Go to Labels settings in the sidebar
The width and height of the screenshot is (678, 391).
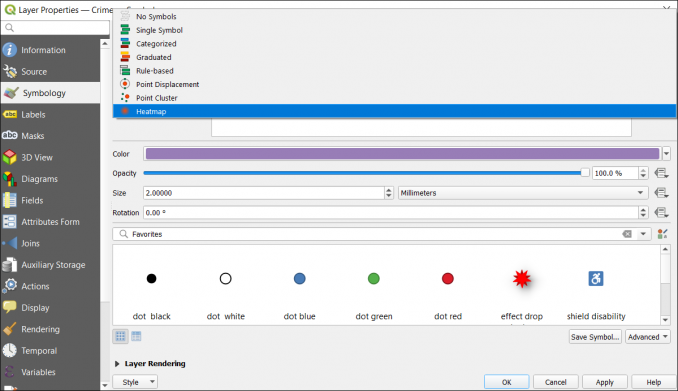pyautogui.click(x=50, y=115)
